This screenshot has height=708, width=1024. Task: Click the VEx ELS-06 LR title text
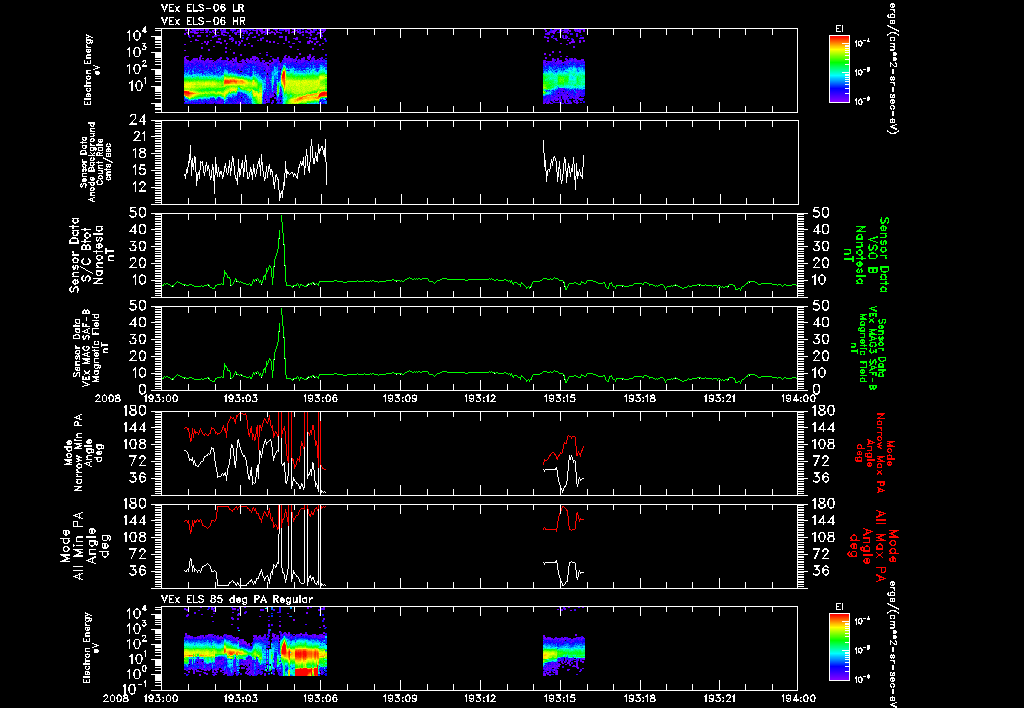click(x=202, y=8)
